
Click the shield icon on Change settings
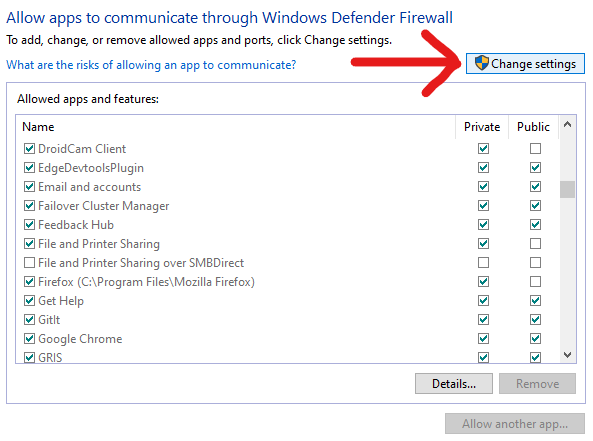[x=481, y=63]
